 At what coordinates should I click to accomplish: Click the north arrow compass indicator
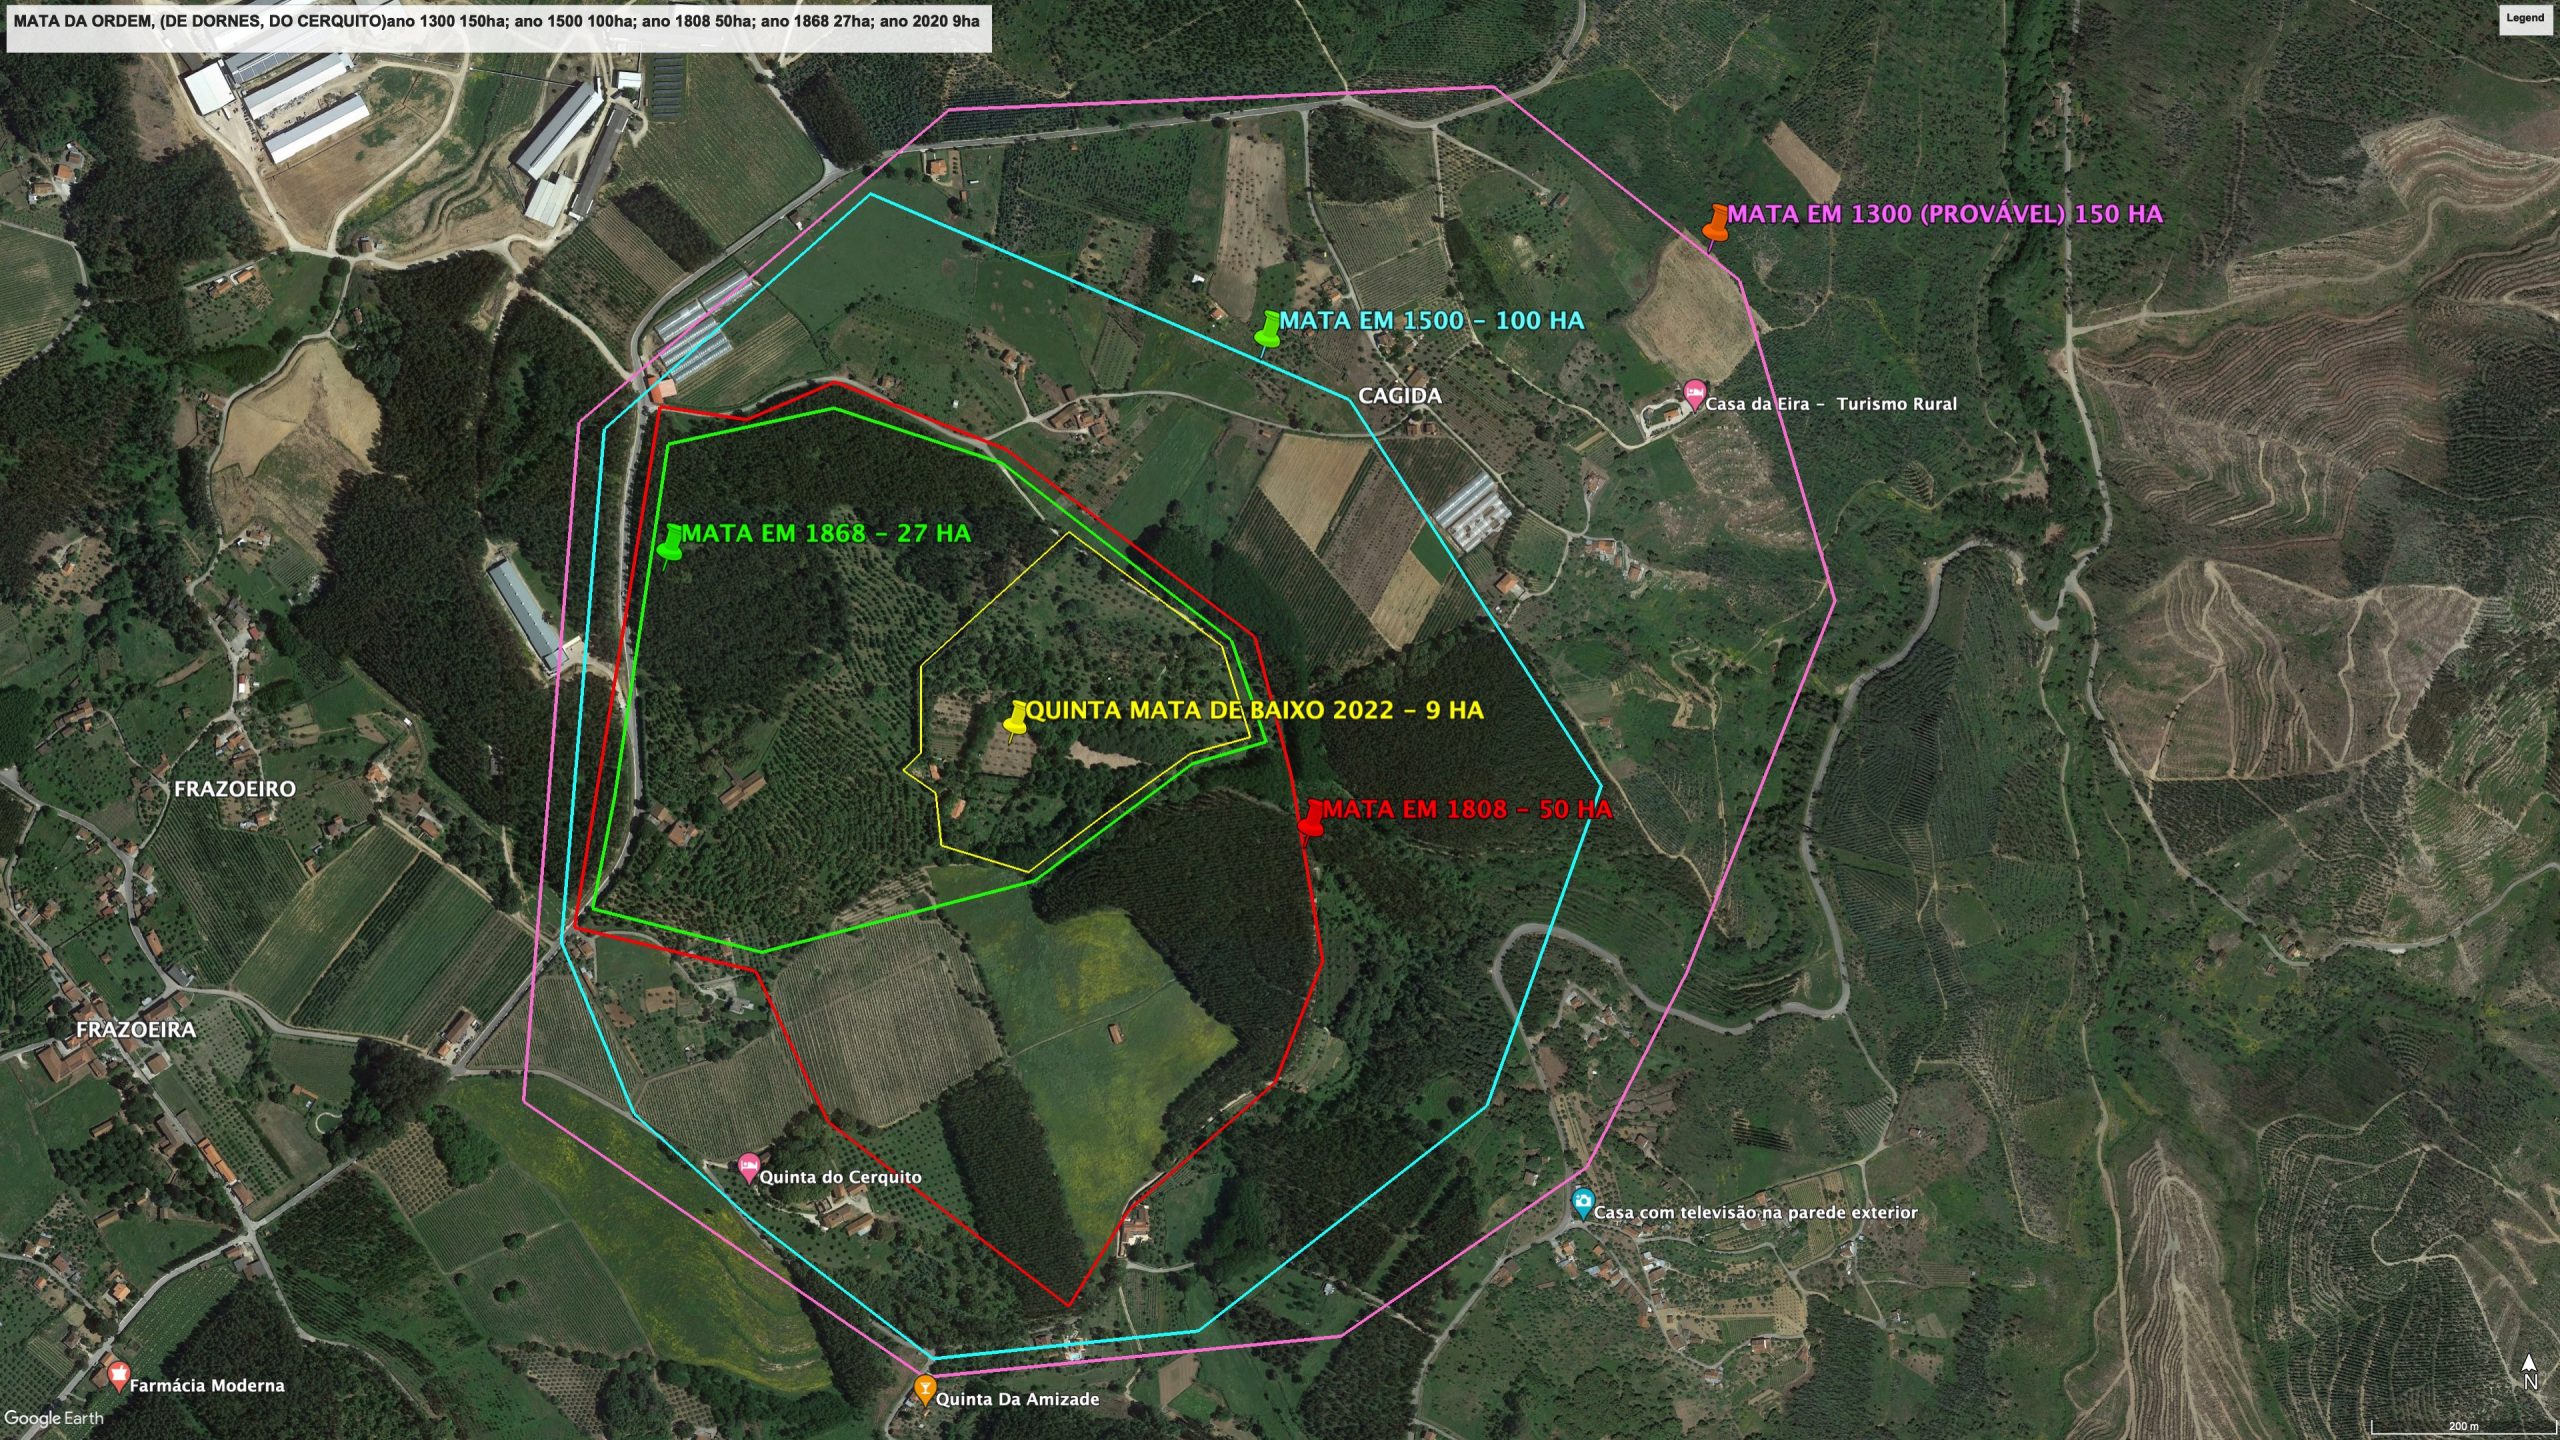(x=2529, y=1371)
